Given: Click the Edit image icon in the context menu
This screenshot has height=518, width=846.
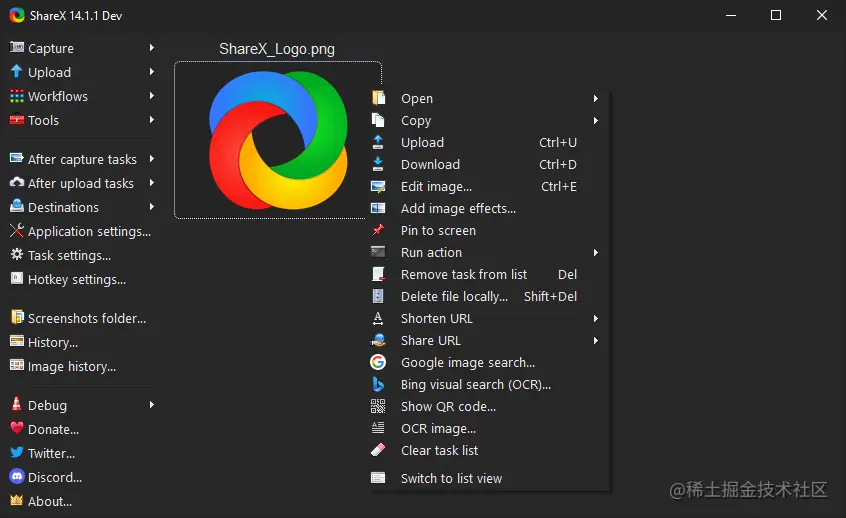Looking at the screenshot, I should [378, 186].
